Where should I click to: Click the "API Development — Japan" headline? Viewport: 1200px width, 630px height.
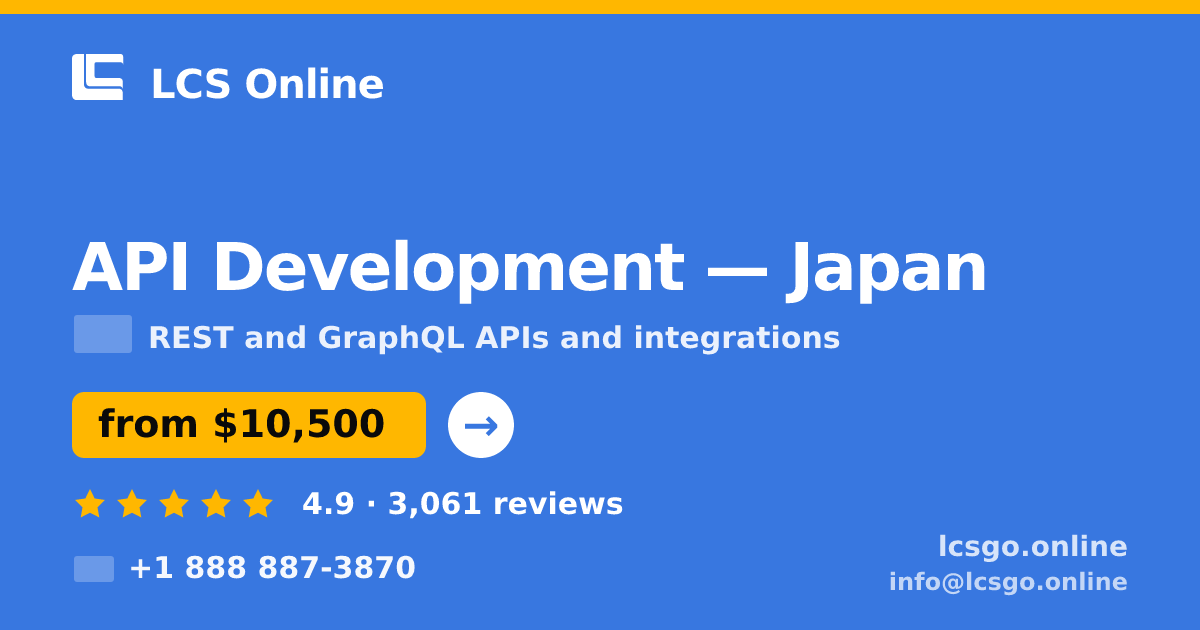coord(530,267)
